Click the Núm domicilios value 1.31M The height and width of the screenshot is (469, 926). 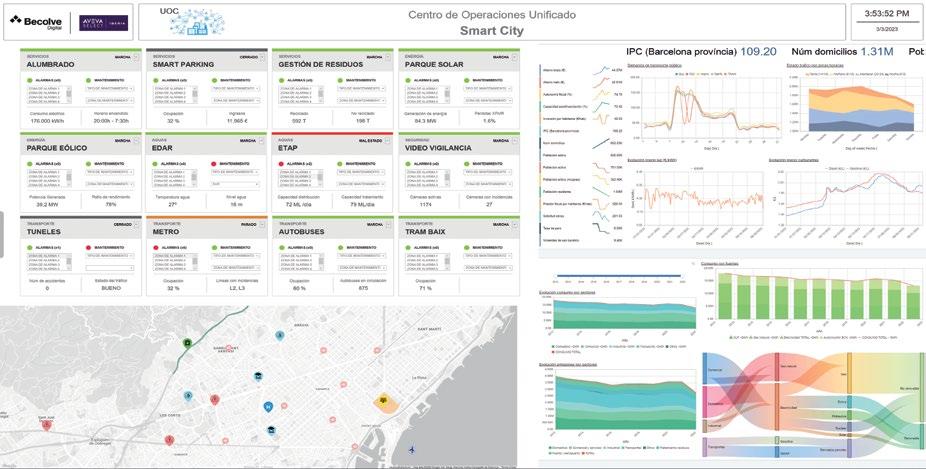pos(877,51)
